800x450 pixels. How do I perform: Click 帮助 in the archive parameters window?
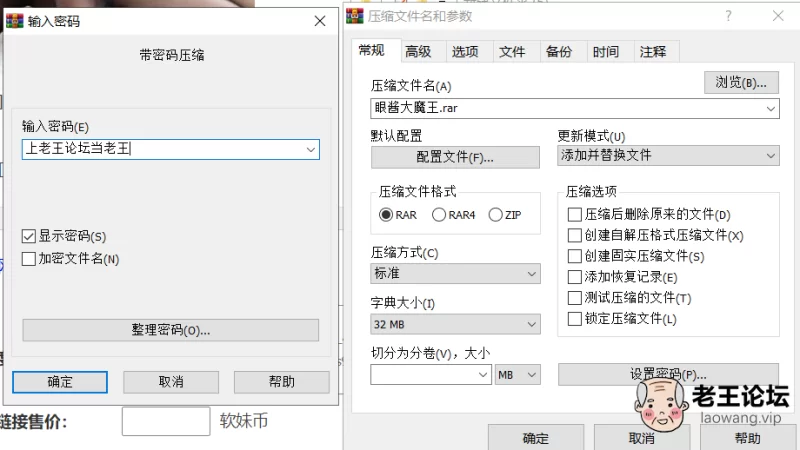pyautogui.click(x=747, y=438)
